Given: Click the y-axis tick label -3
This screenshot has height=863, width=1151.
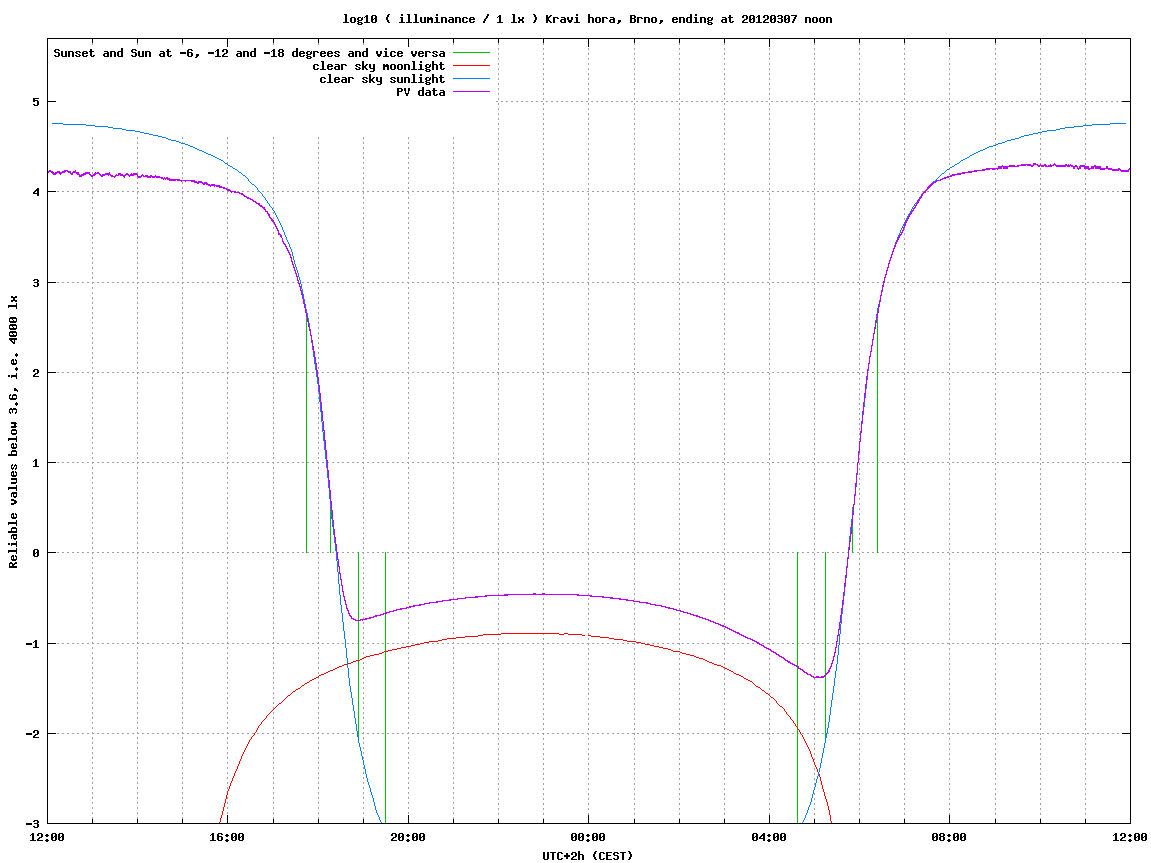Looking at the screenshot, I should (x=32, y=824).
